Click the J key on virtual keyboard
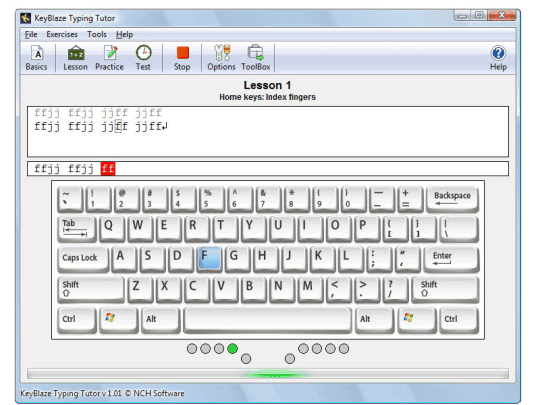This screenshot has width=540, height=405. [x=294, y=257]
